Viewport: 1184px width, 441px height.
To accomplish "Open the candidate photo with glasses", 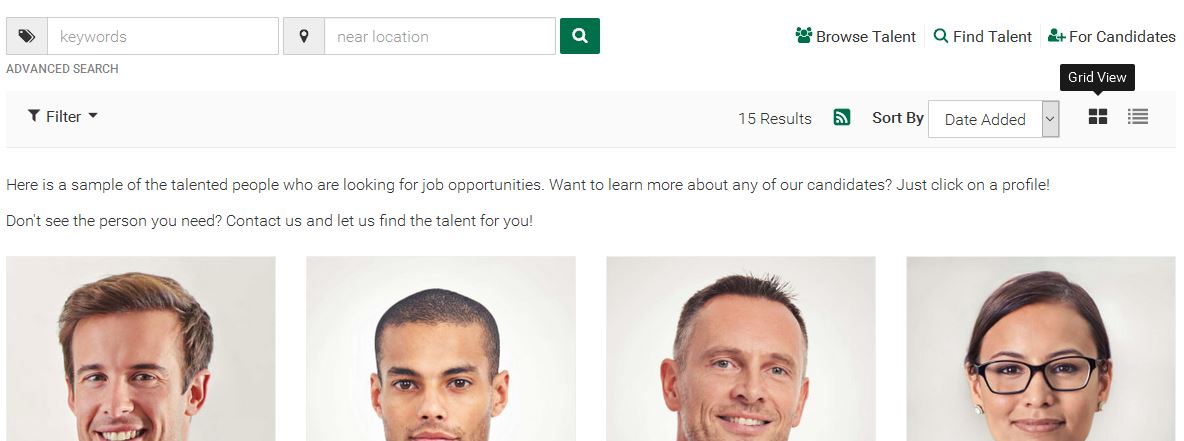I will 1041,349.
